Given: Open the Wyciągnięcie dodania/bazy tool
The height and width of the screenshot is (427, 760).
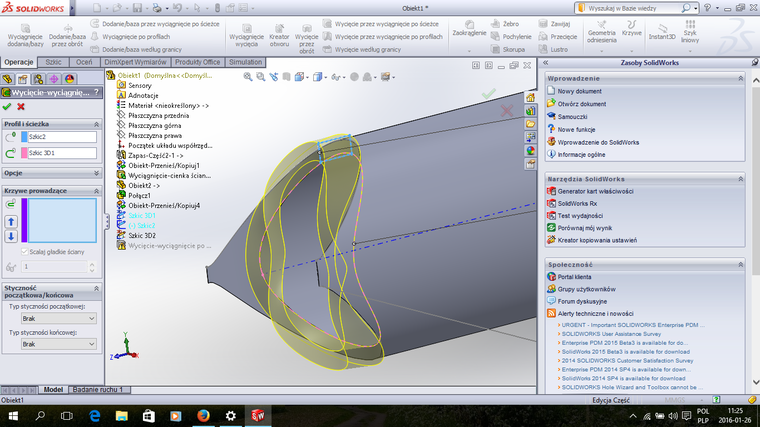Looking at the screenshot, I should tap(25, 35).
